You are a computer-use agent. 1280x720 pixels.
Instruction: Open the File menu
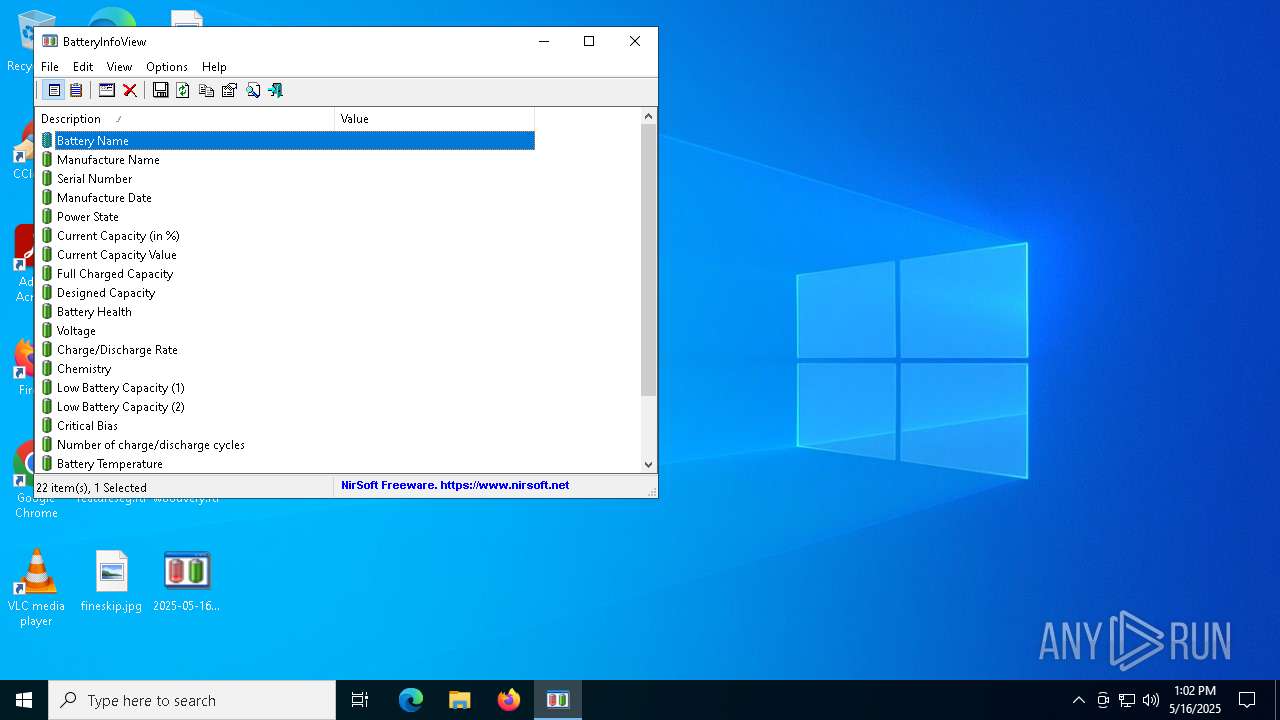[50, 67]
